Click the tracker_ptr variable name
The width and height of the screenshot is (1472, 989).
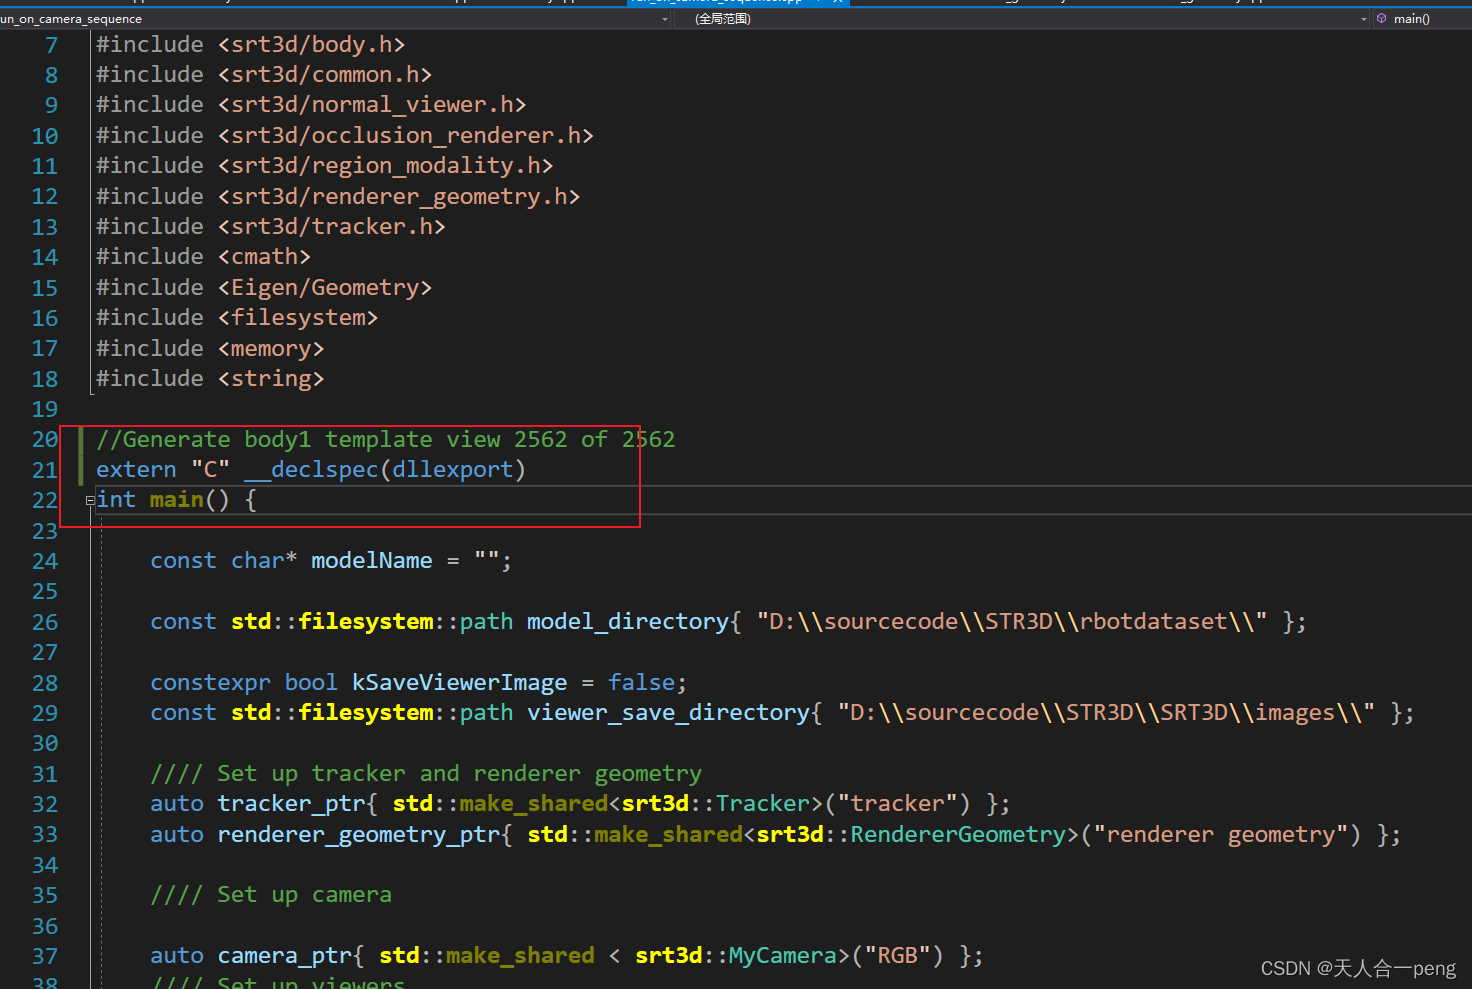coord(291,803)
